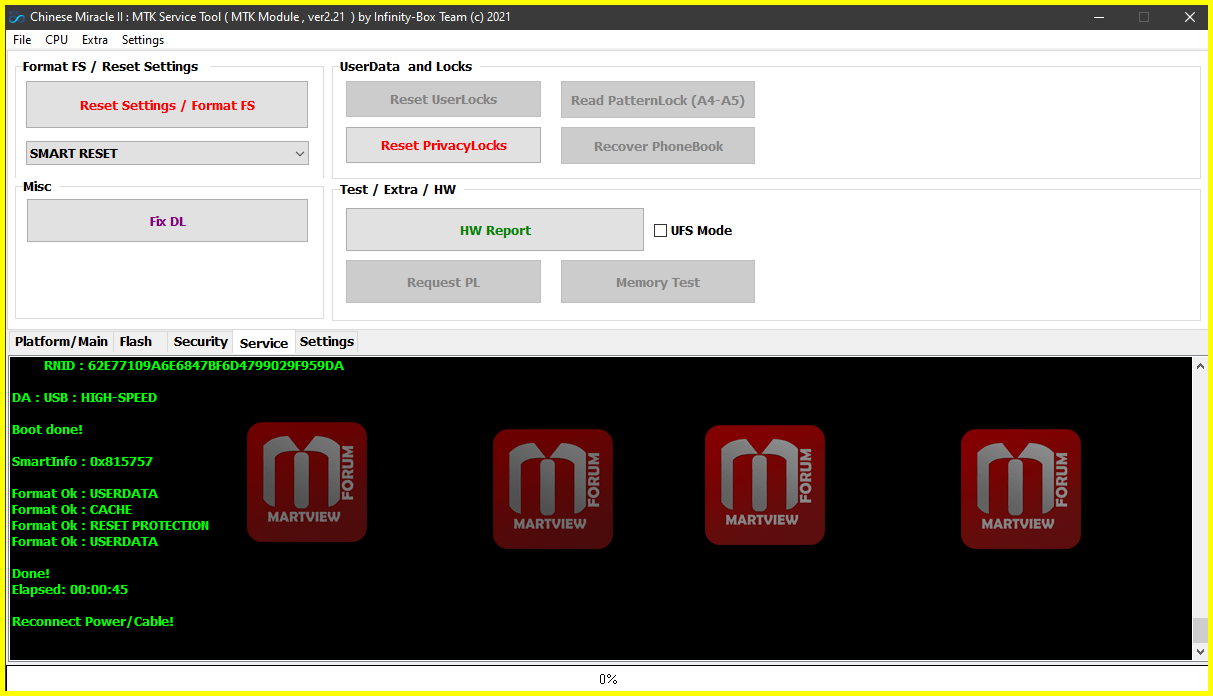Click the Fix DL button

167,221
